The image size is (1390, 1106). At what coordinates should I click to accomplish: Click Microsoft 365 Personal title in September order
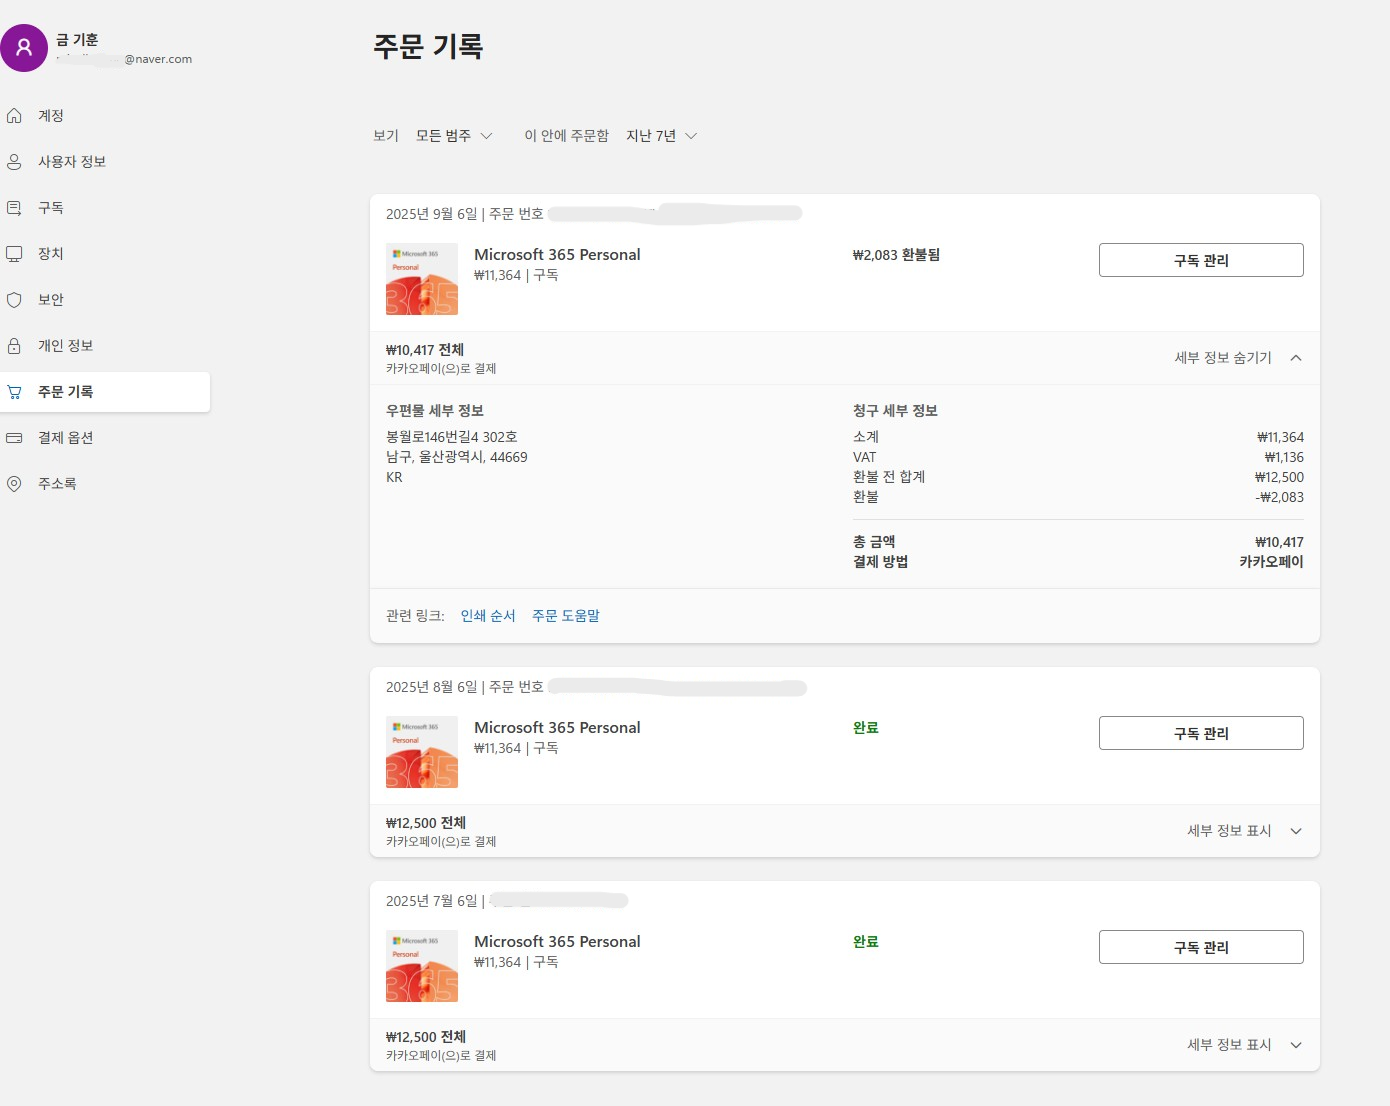[557, 255]
